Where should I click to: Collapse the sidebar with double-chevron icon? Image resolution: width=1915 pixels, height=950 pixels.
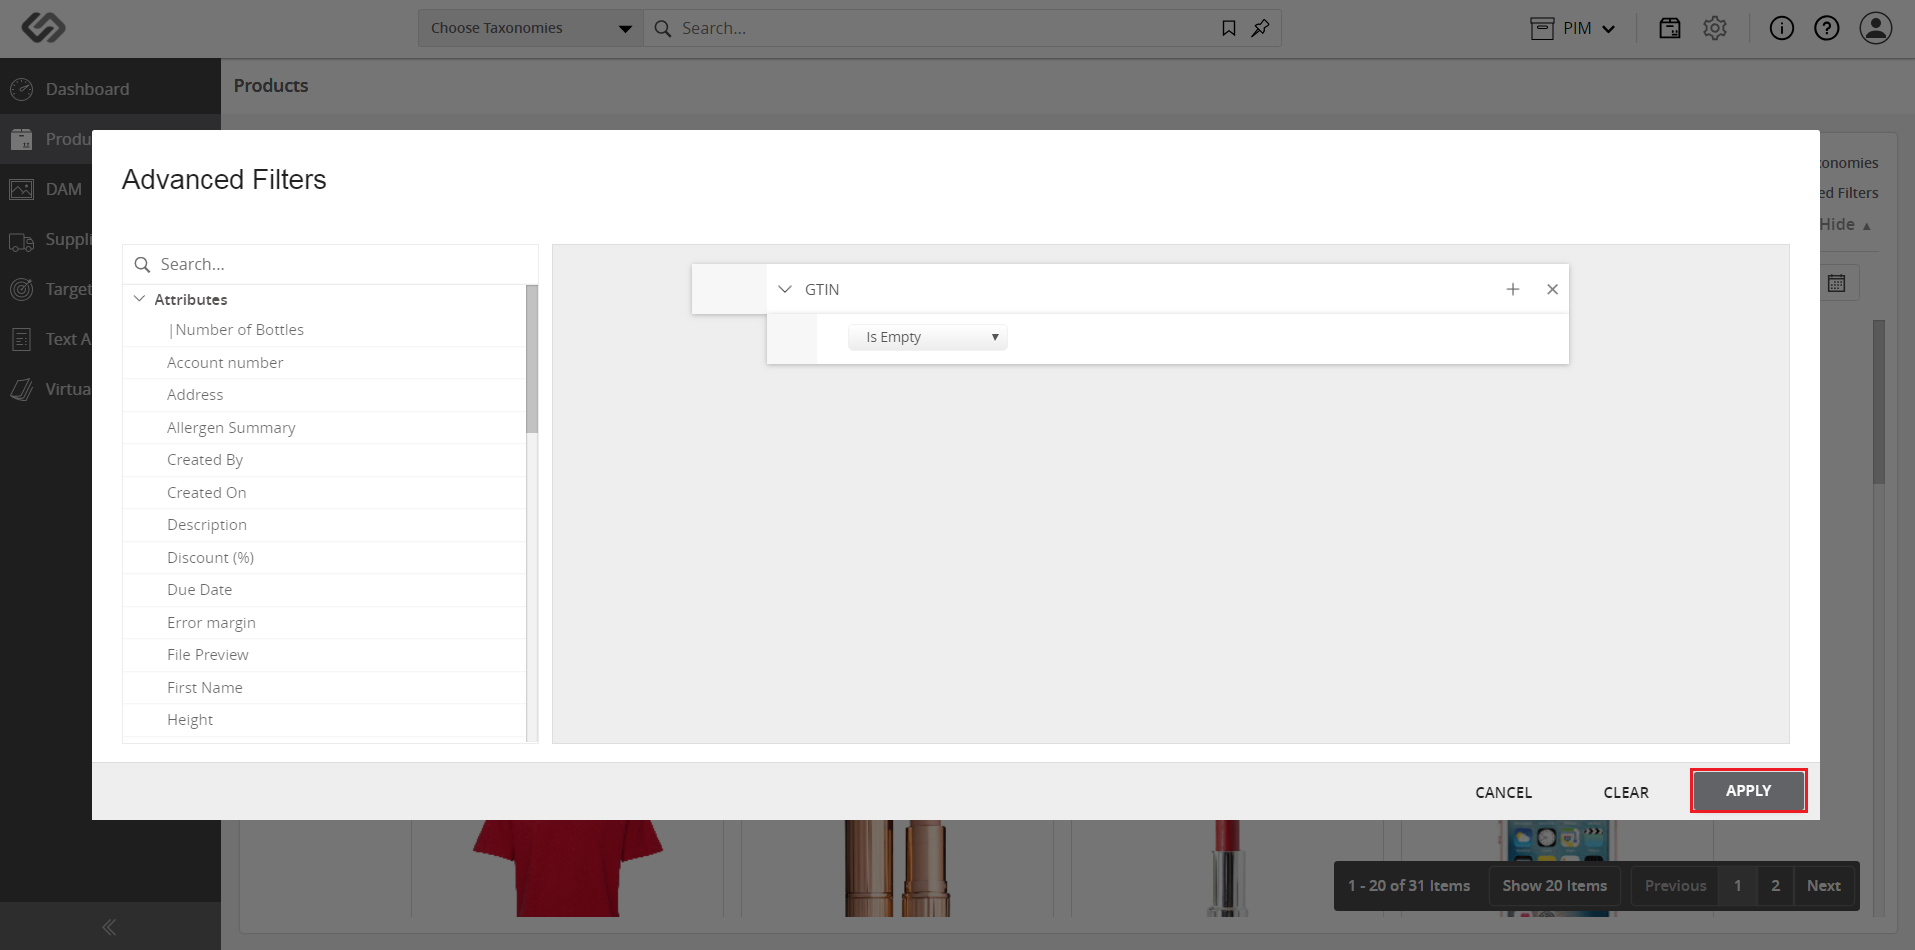[x=109, y=927]
